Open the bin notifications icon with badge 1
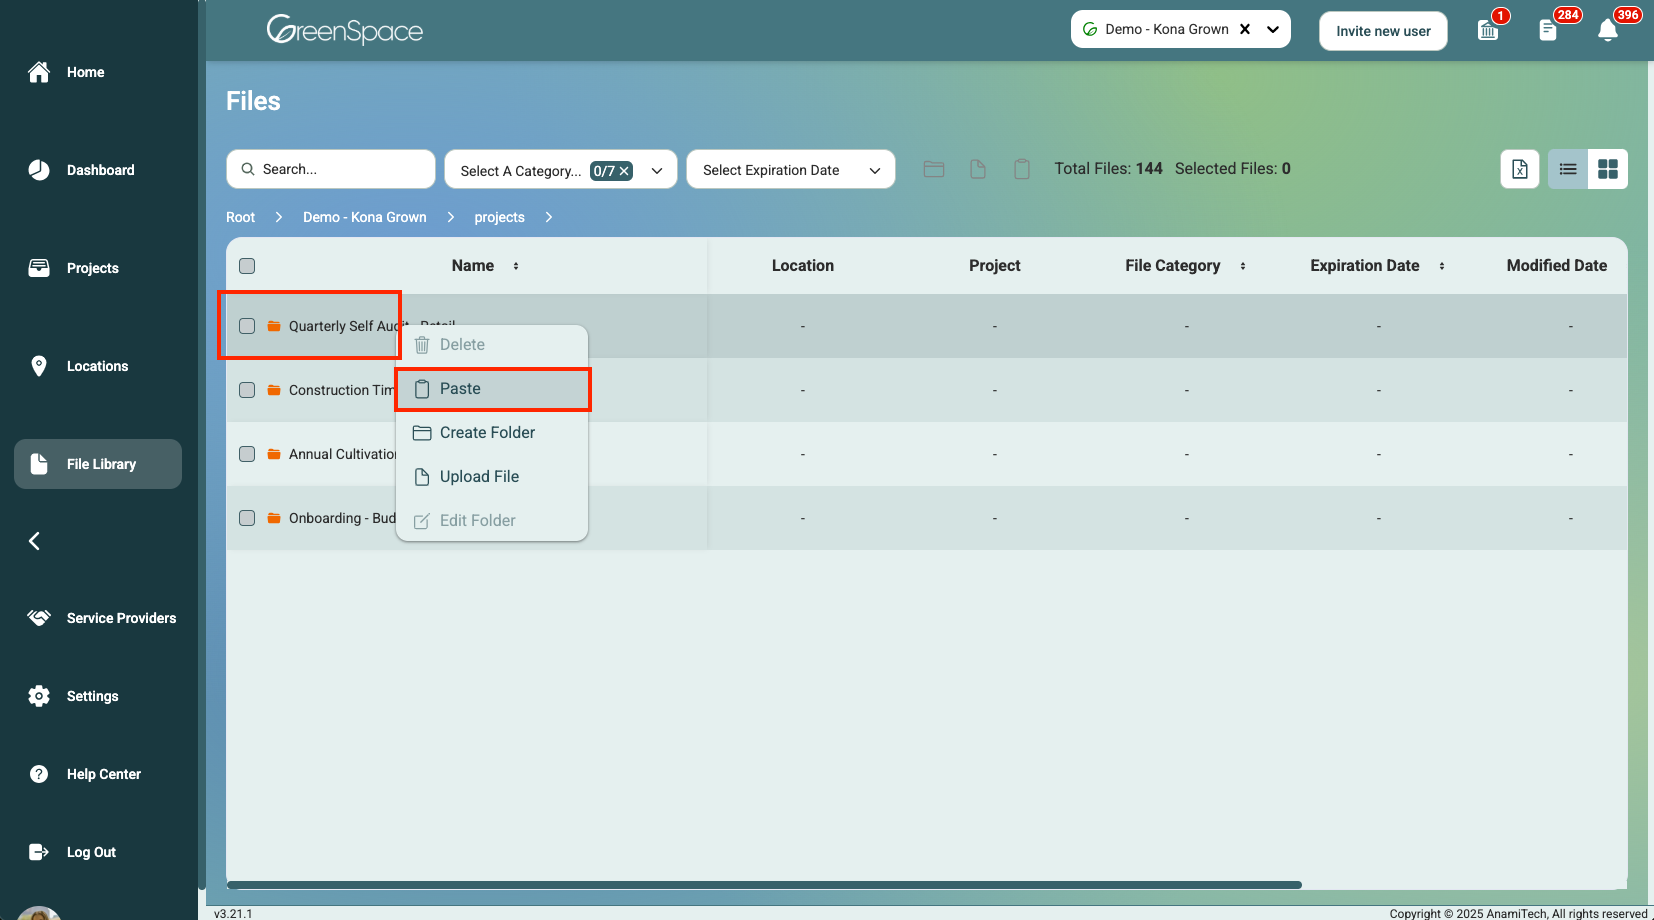The height and width of the screenshot is (920, 1654). click(1488, 30)
